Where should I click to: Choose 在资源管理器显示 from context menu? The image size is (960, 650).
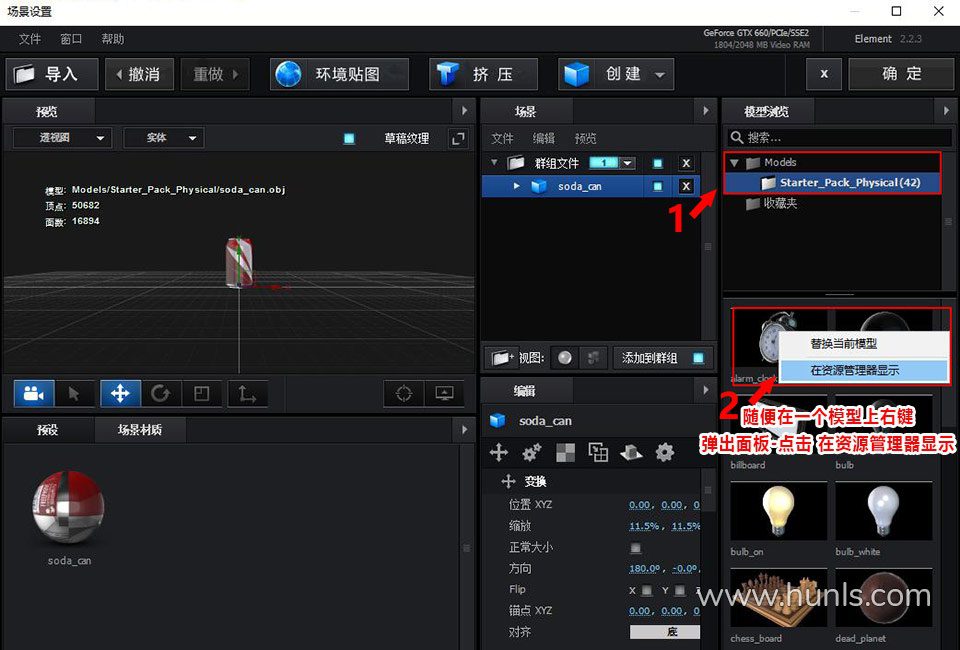point(854,370)
